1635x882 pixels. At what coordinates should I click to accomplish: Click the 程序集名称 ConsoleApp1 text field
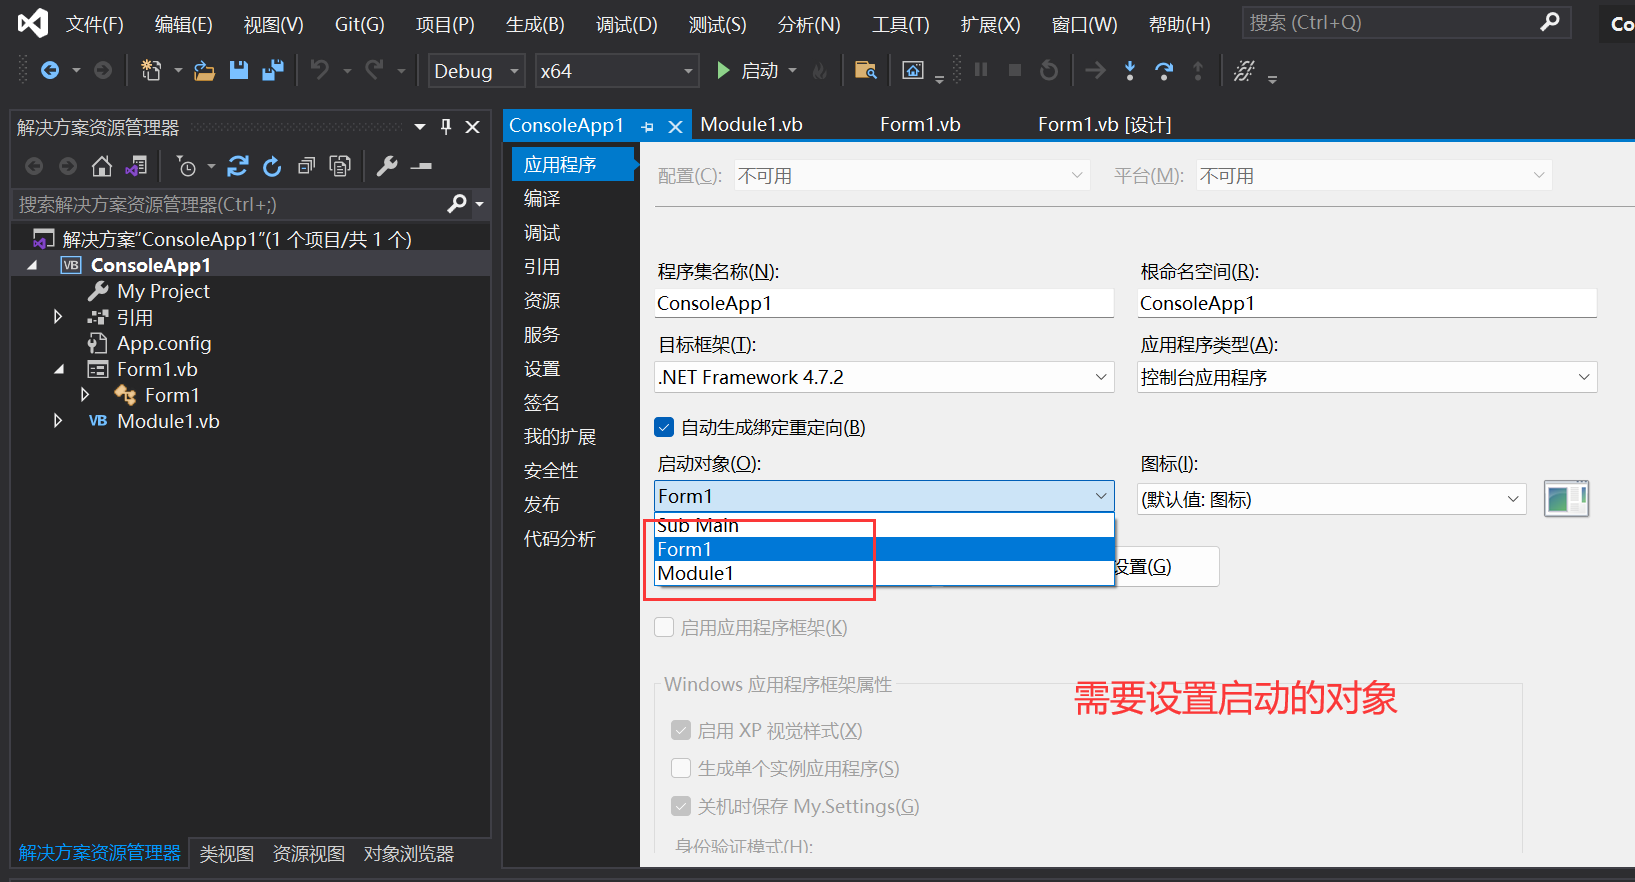click(884, 303)
